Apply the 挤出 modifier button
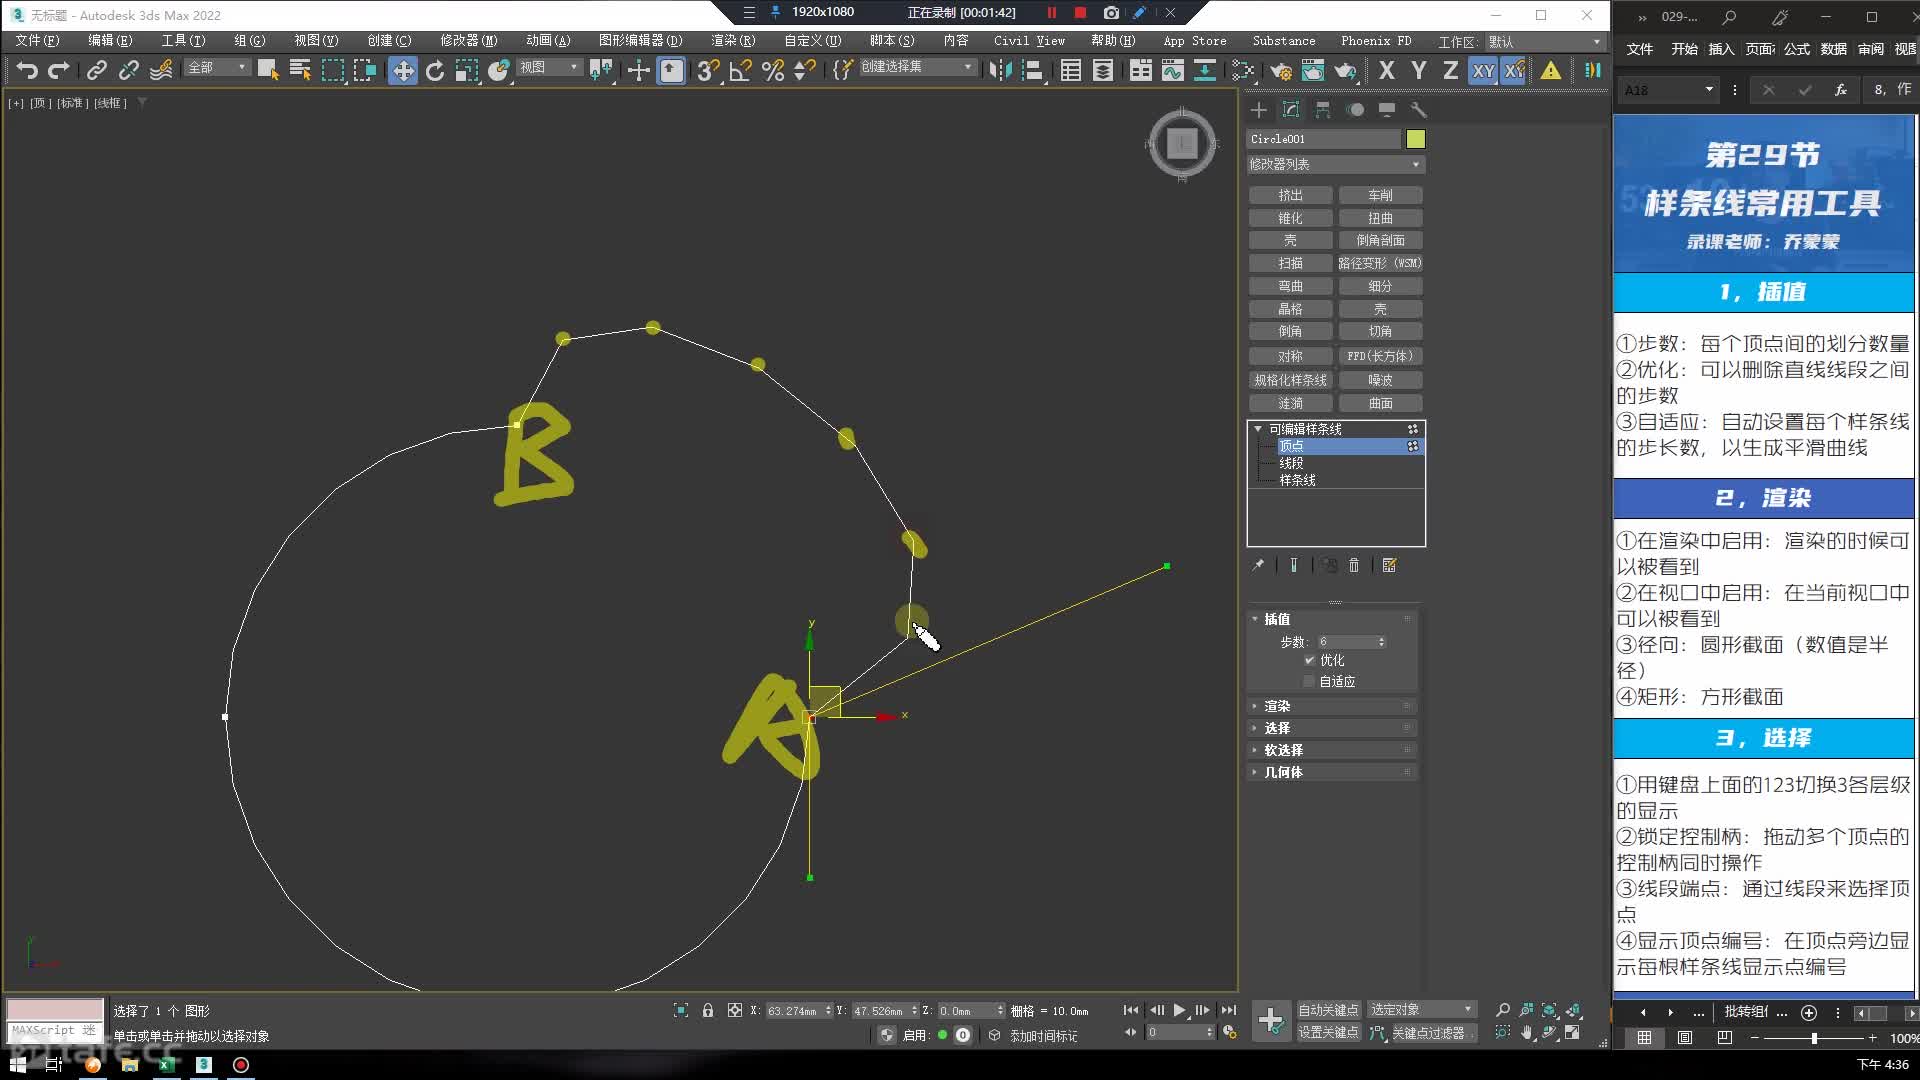Screen dimensions: 1920x1080 pyautogui.click(x=1290, y=195)
